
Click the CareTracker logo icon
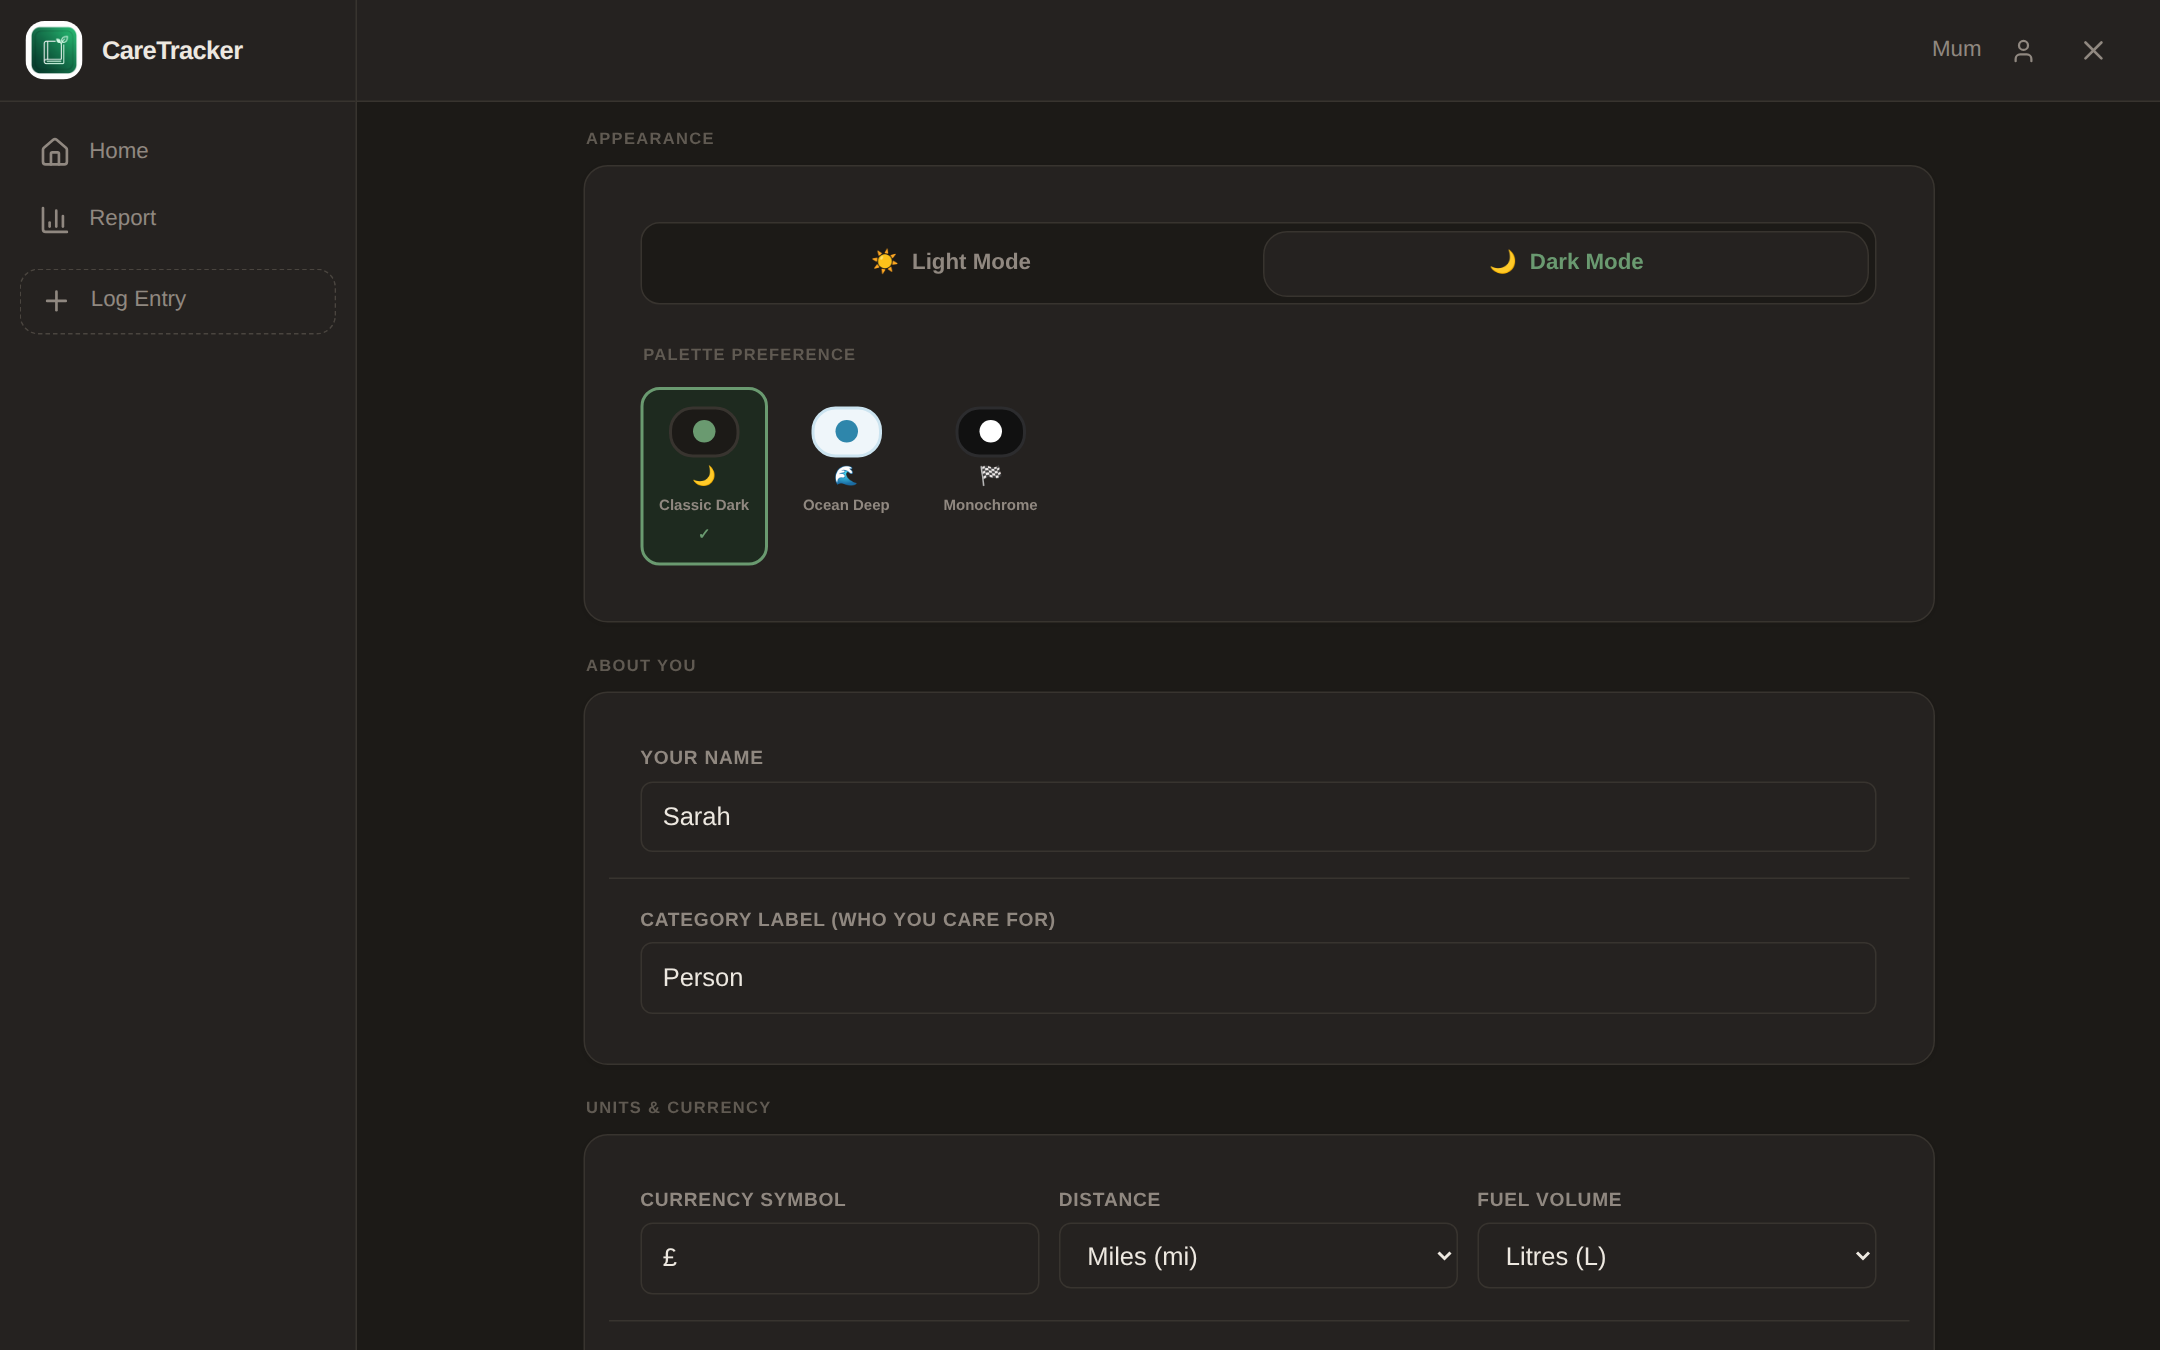click(x=54, y=50)
